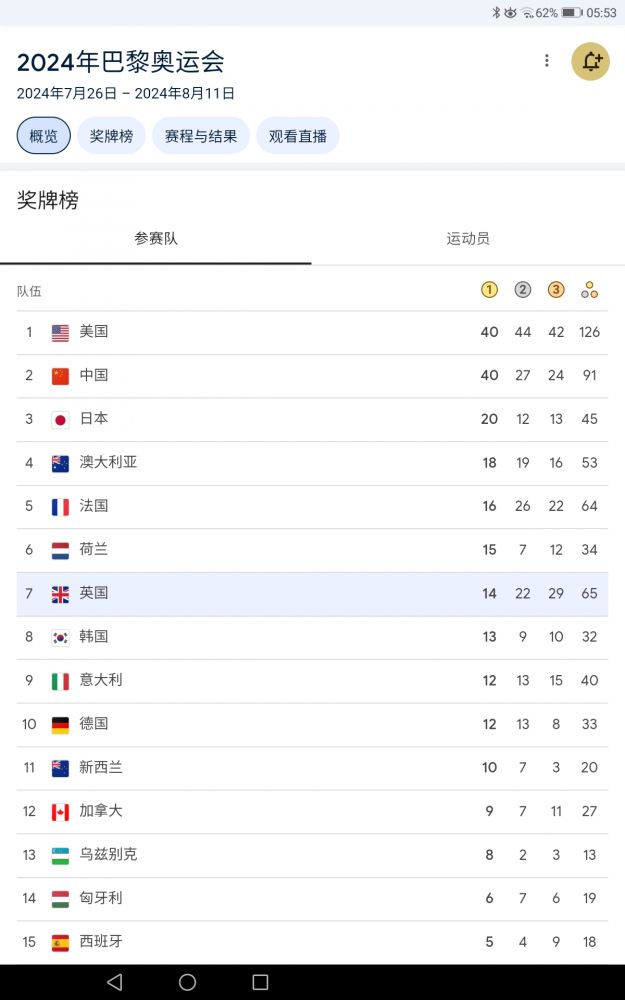Tap the silver medal column icon
Viewport: 625px width, 1000px height.
pos(522,290)
